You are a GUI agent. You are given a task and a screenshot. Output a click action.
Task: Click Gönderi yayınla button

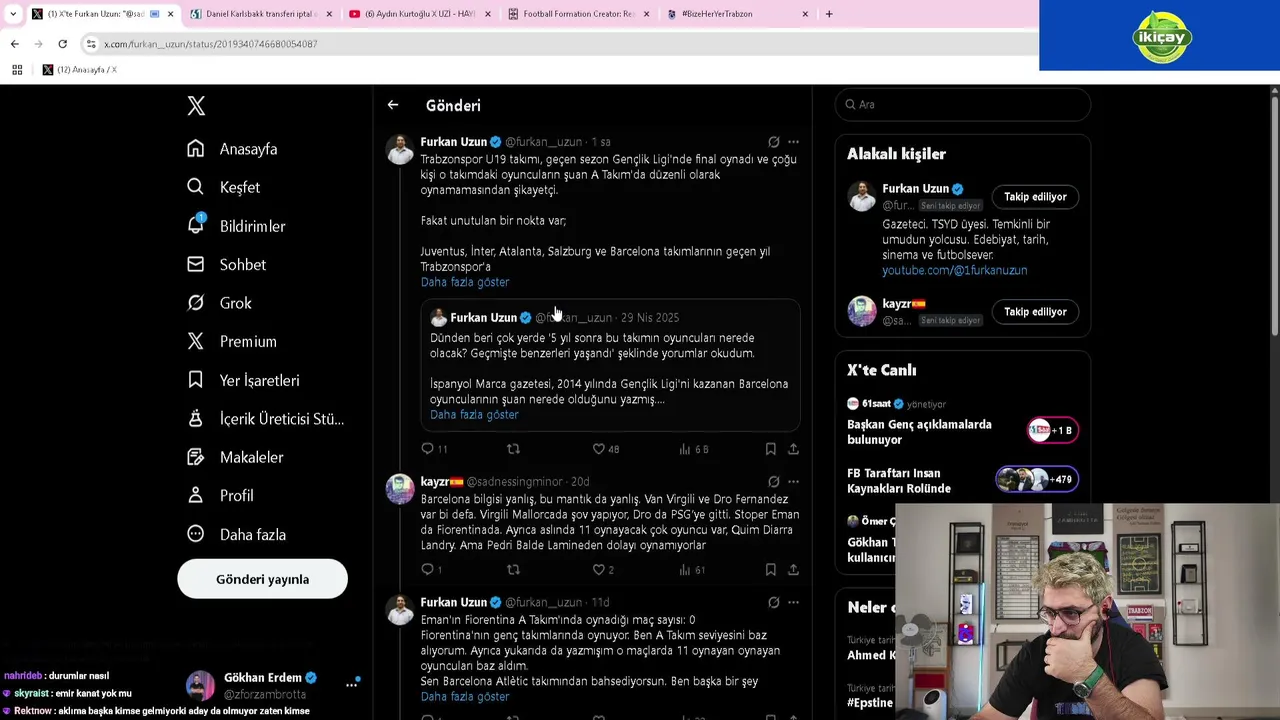[x=262, y=579]
